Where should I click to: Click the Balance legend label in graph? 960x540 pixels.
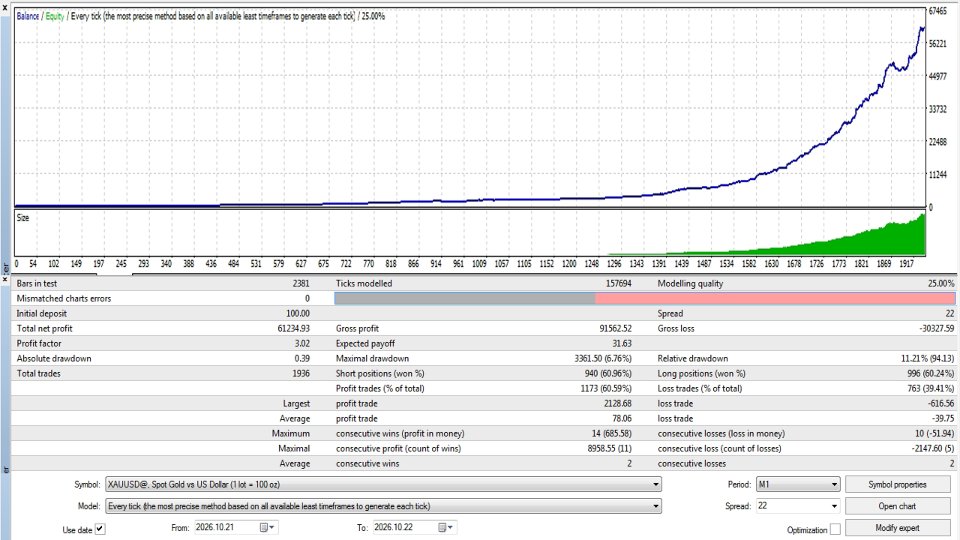[28, 17]
